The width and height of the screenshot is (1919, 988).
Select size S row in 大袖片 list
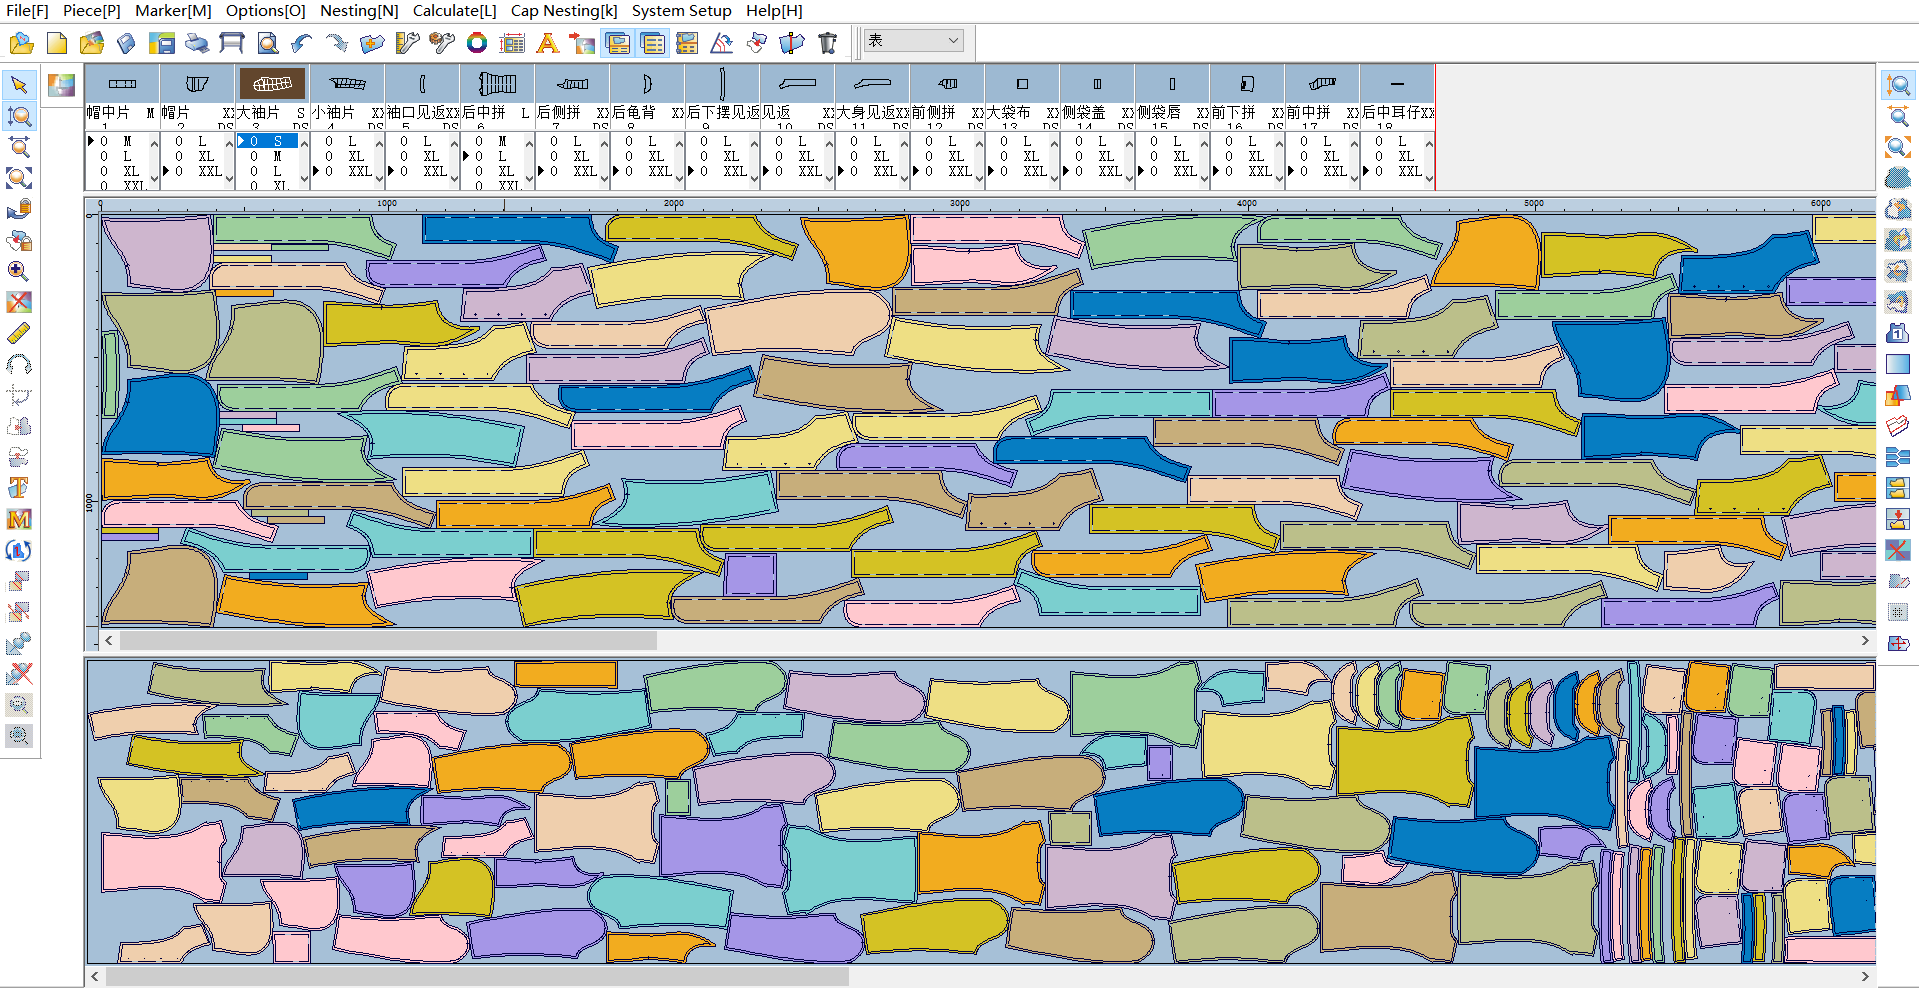[268, 141]
